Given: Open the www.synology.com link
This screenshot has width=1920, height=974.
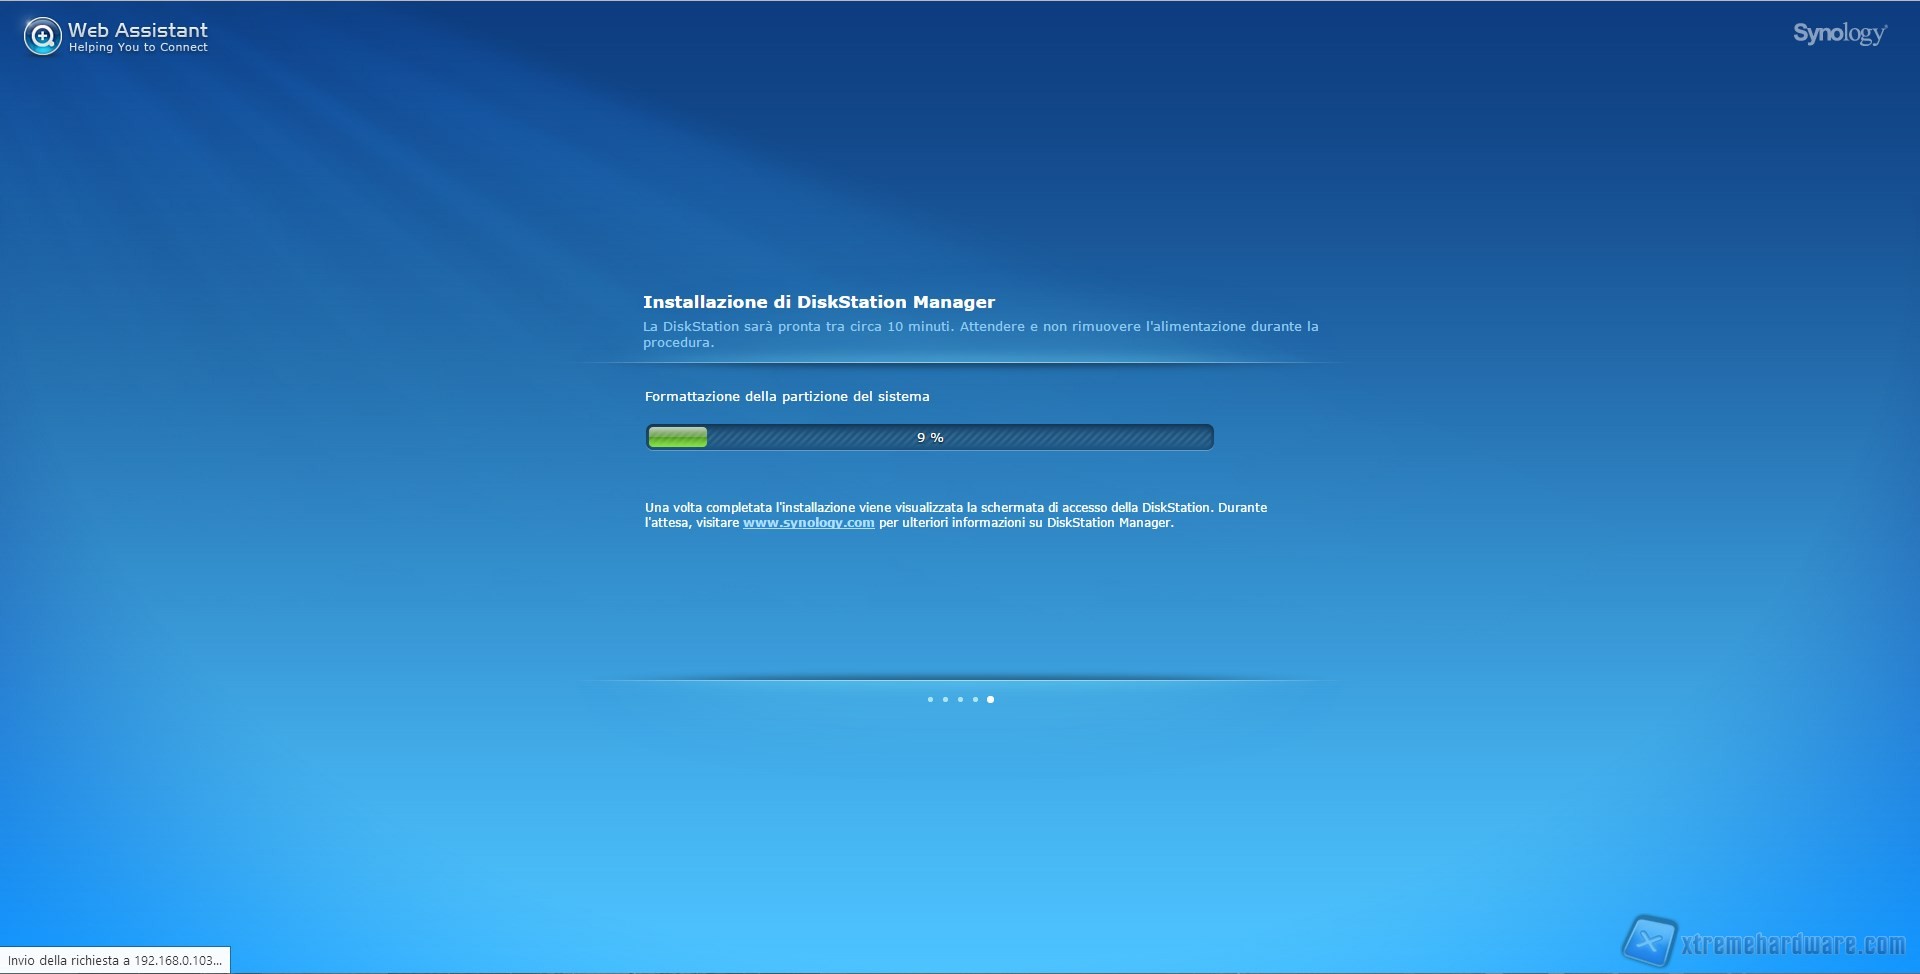Looking at the screenshot, I should [808, 523].
